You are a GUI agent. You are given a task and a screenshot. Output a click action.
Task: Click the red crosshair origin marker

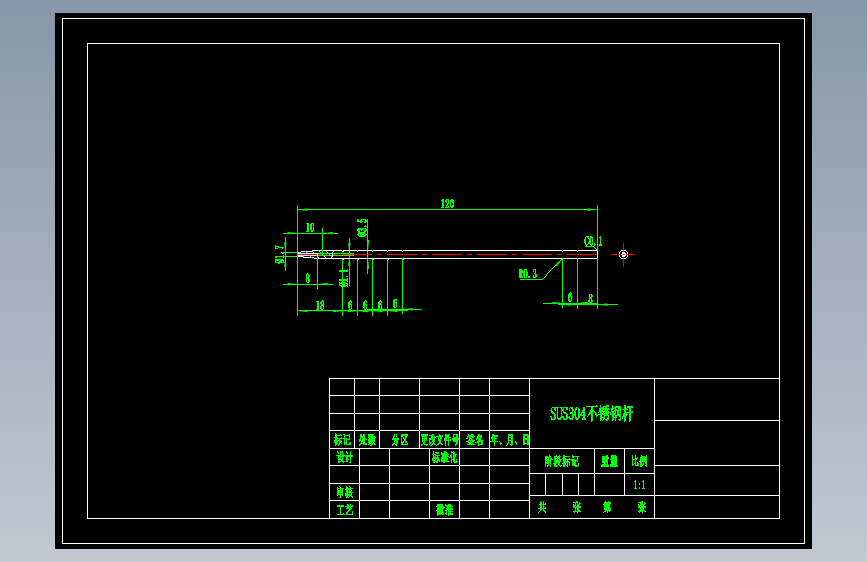coord(623,254)
